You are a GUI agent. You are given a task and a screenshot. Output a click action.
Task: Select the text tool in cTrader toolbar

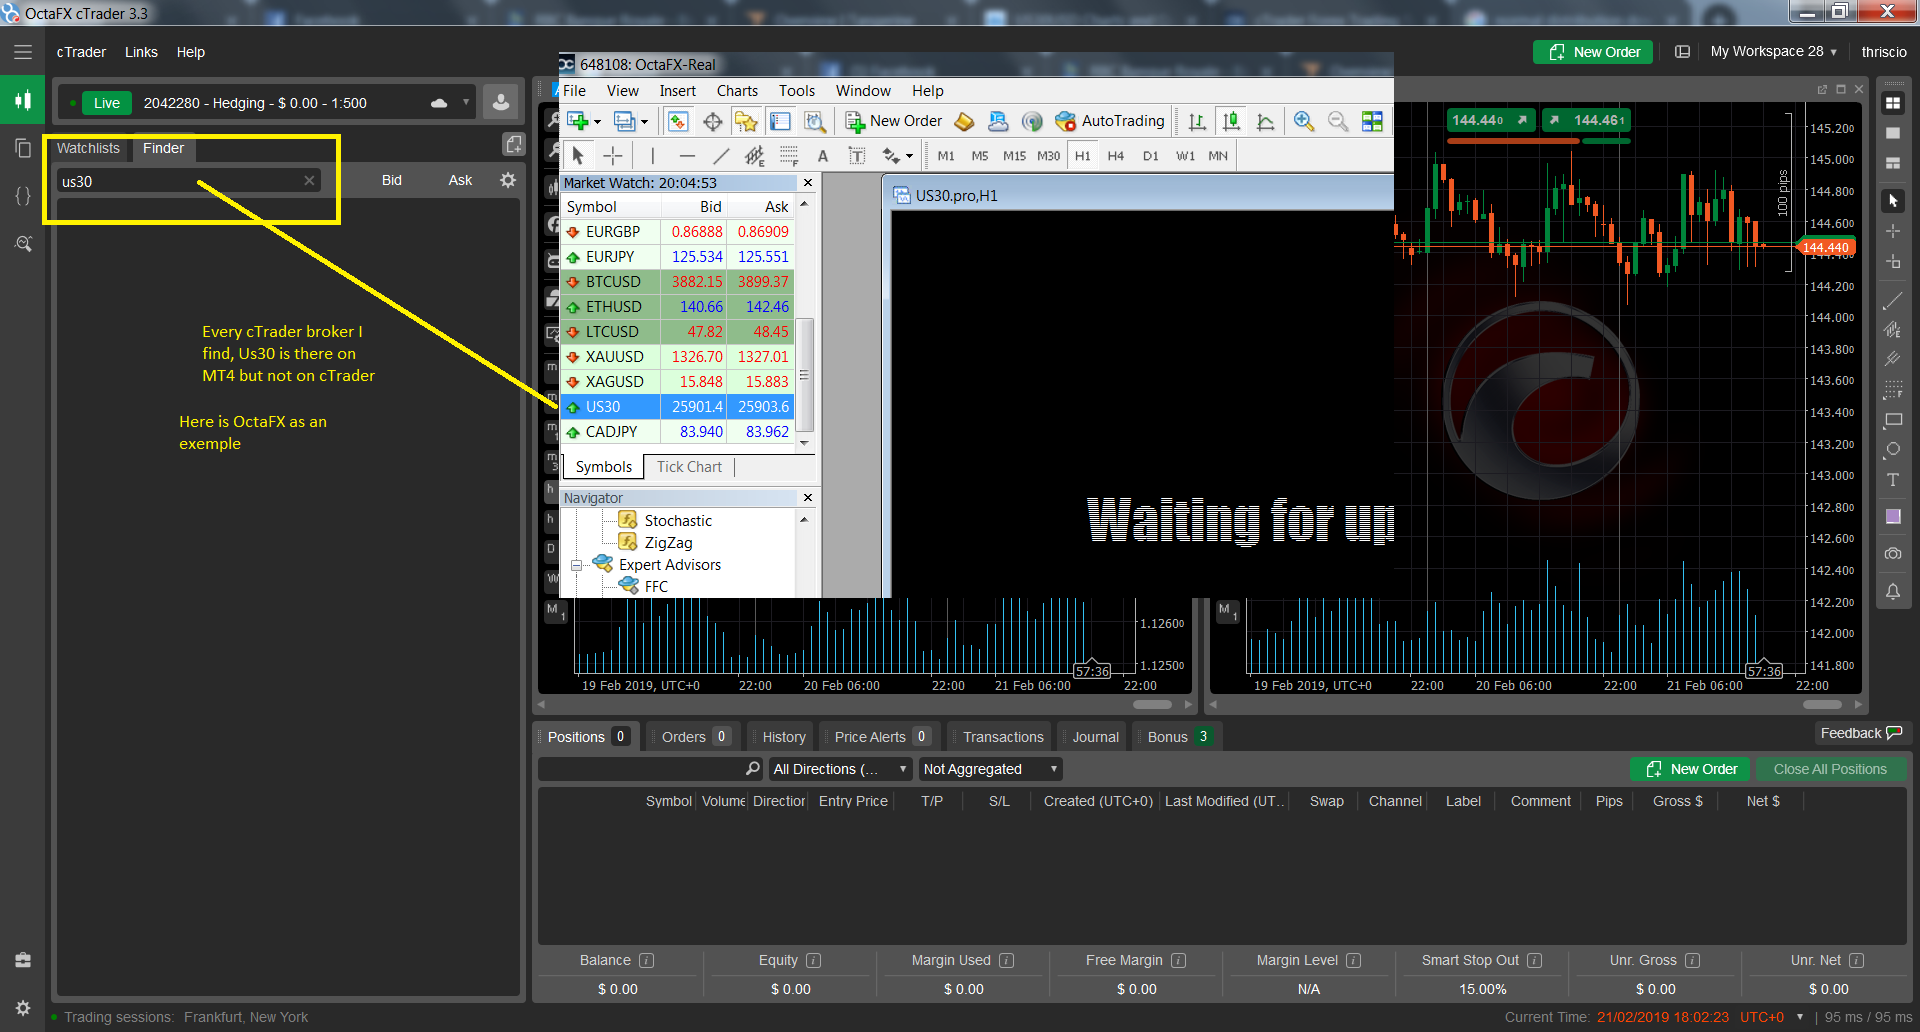1893,480
